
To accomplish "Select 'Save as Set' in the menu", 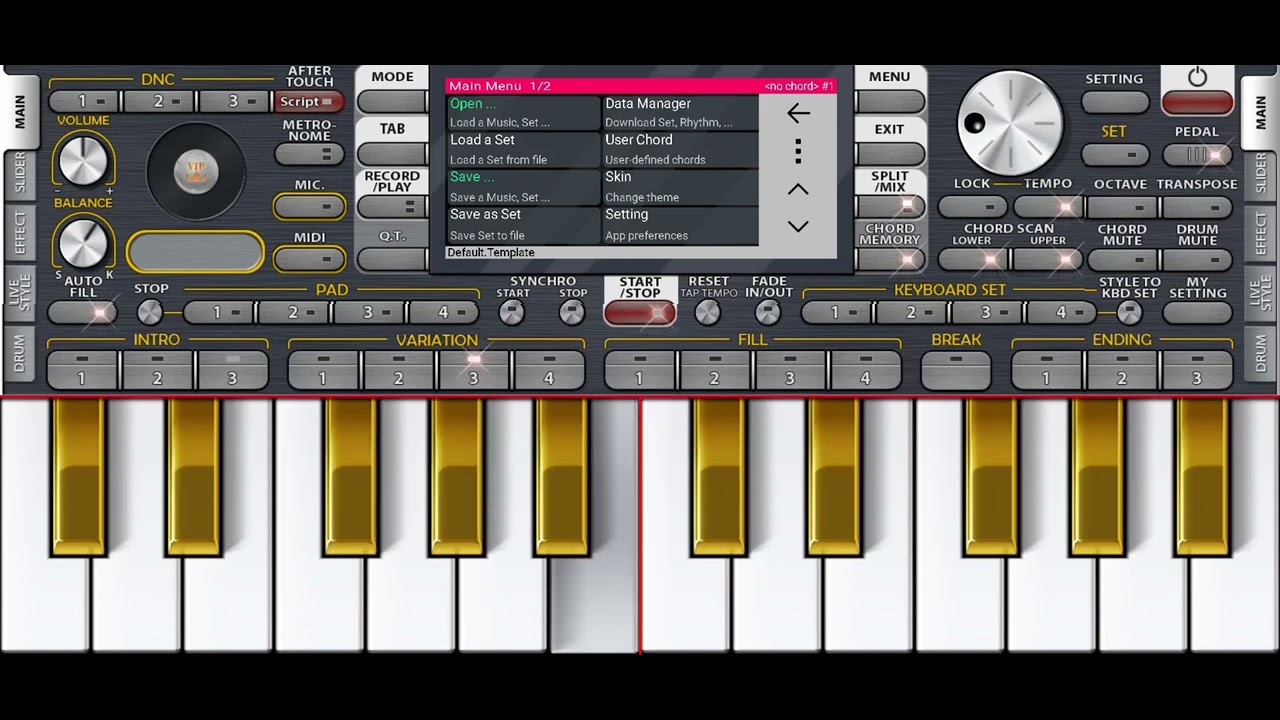I will click(522, 224).
